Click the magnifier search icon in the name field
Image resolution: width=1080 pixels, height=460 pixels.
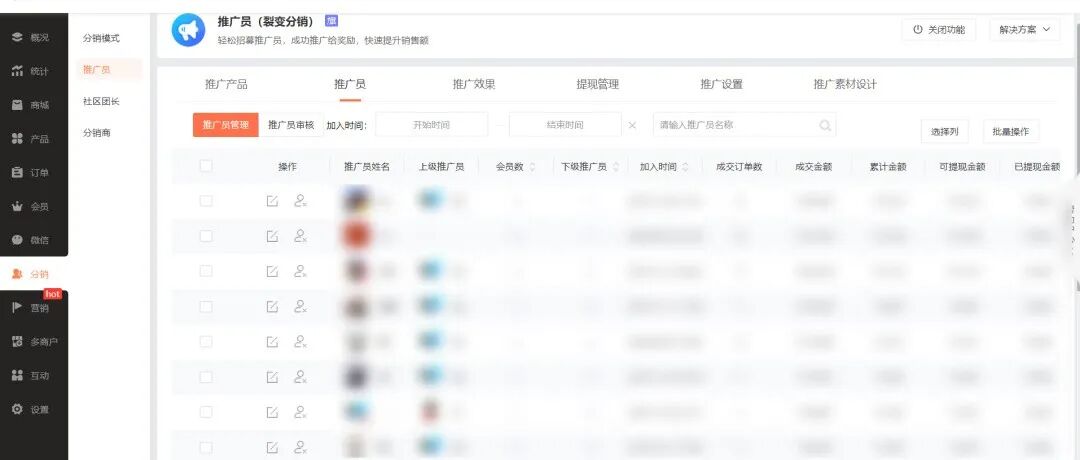coord(825,125)
